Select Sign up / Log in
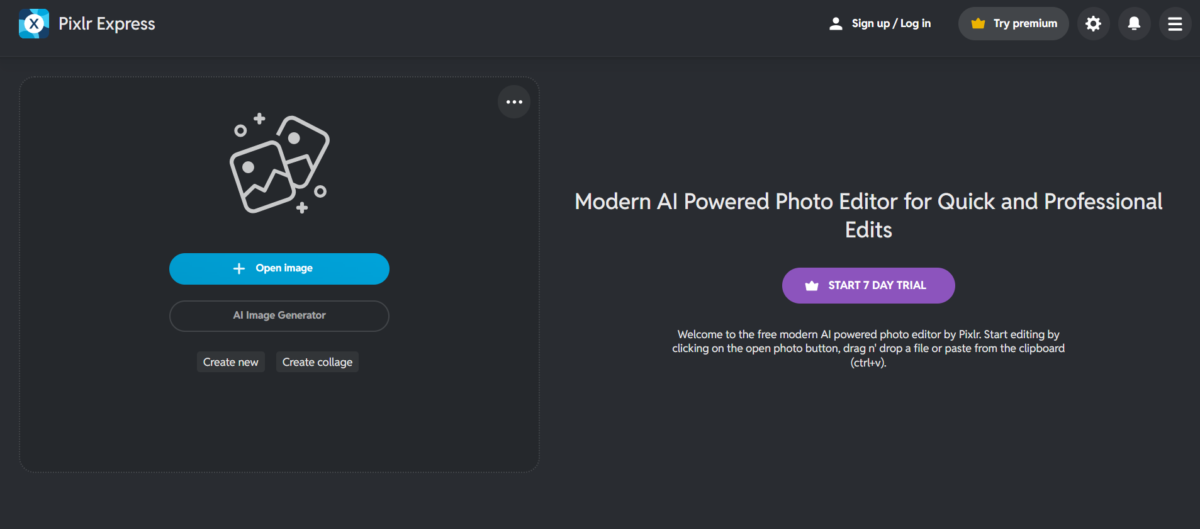This screenshot has height=529, width=1200. 879,24
